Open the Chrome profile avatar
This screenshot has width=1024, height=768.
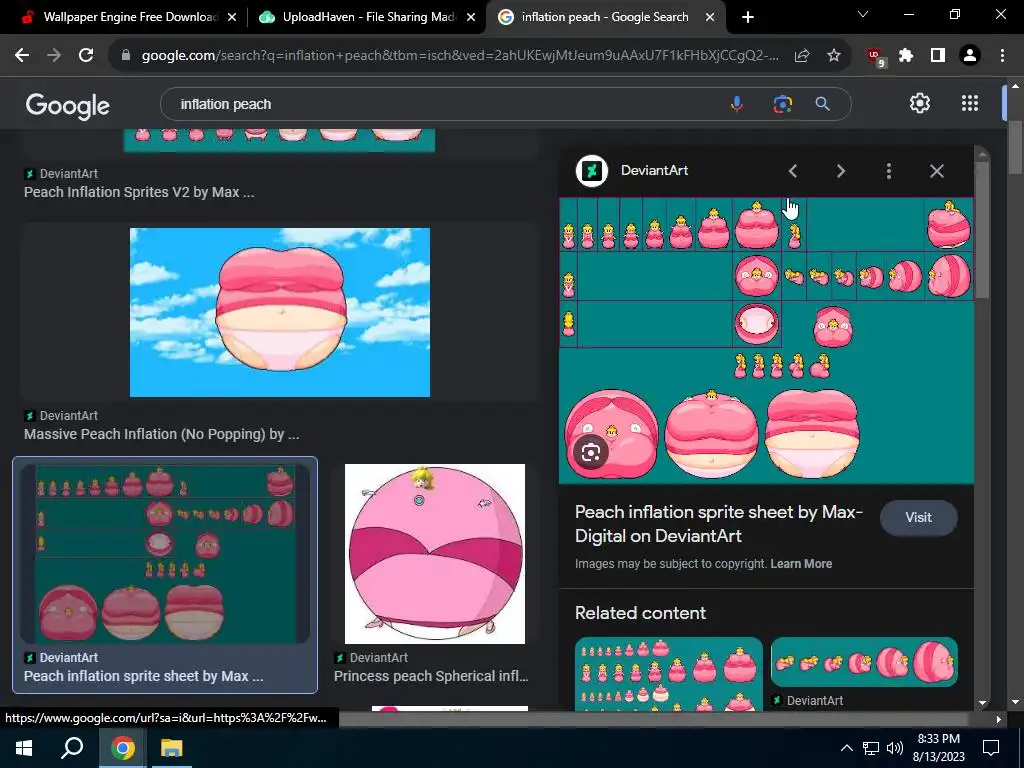coord(970,56)
